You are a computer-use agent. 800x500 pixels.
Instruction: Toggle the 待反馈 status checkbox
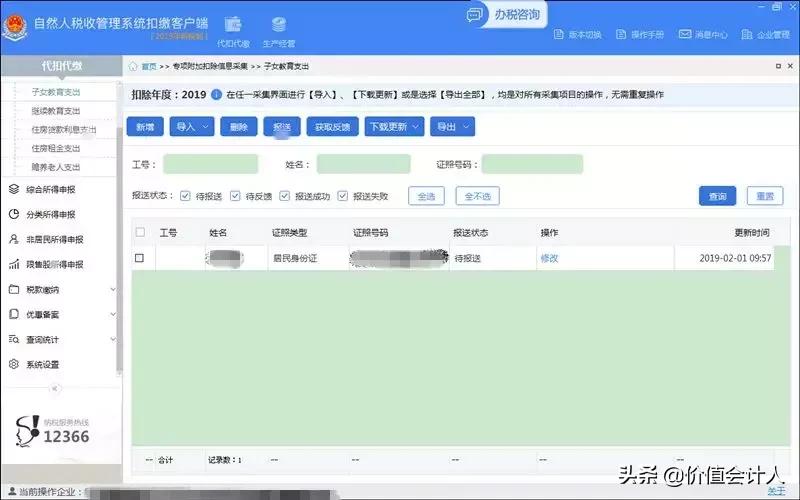(235, 196)
